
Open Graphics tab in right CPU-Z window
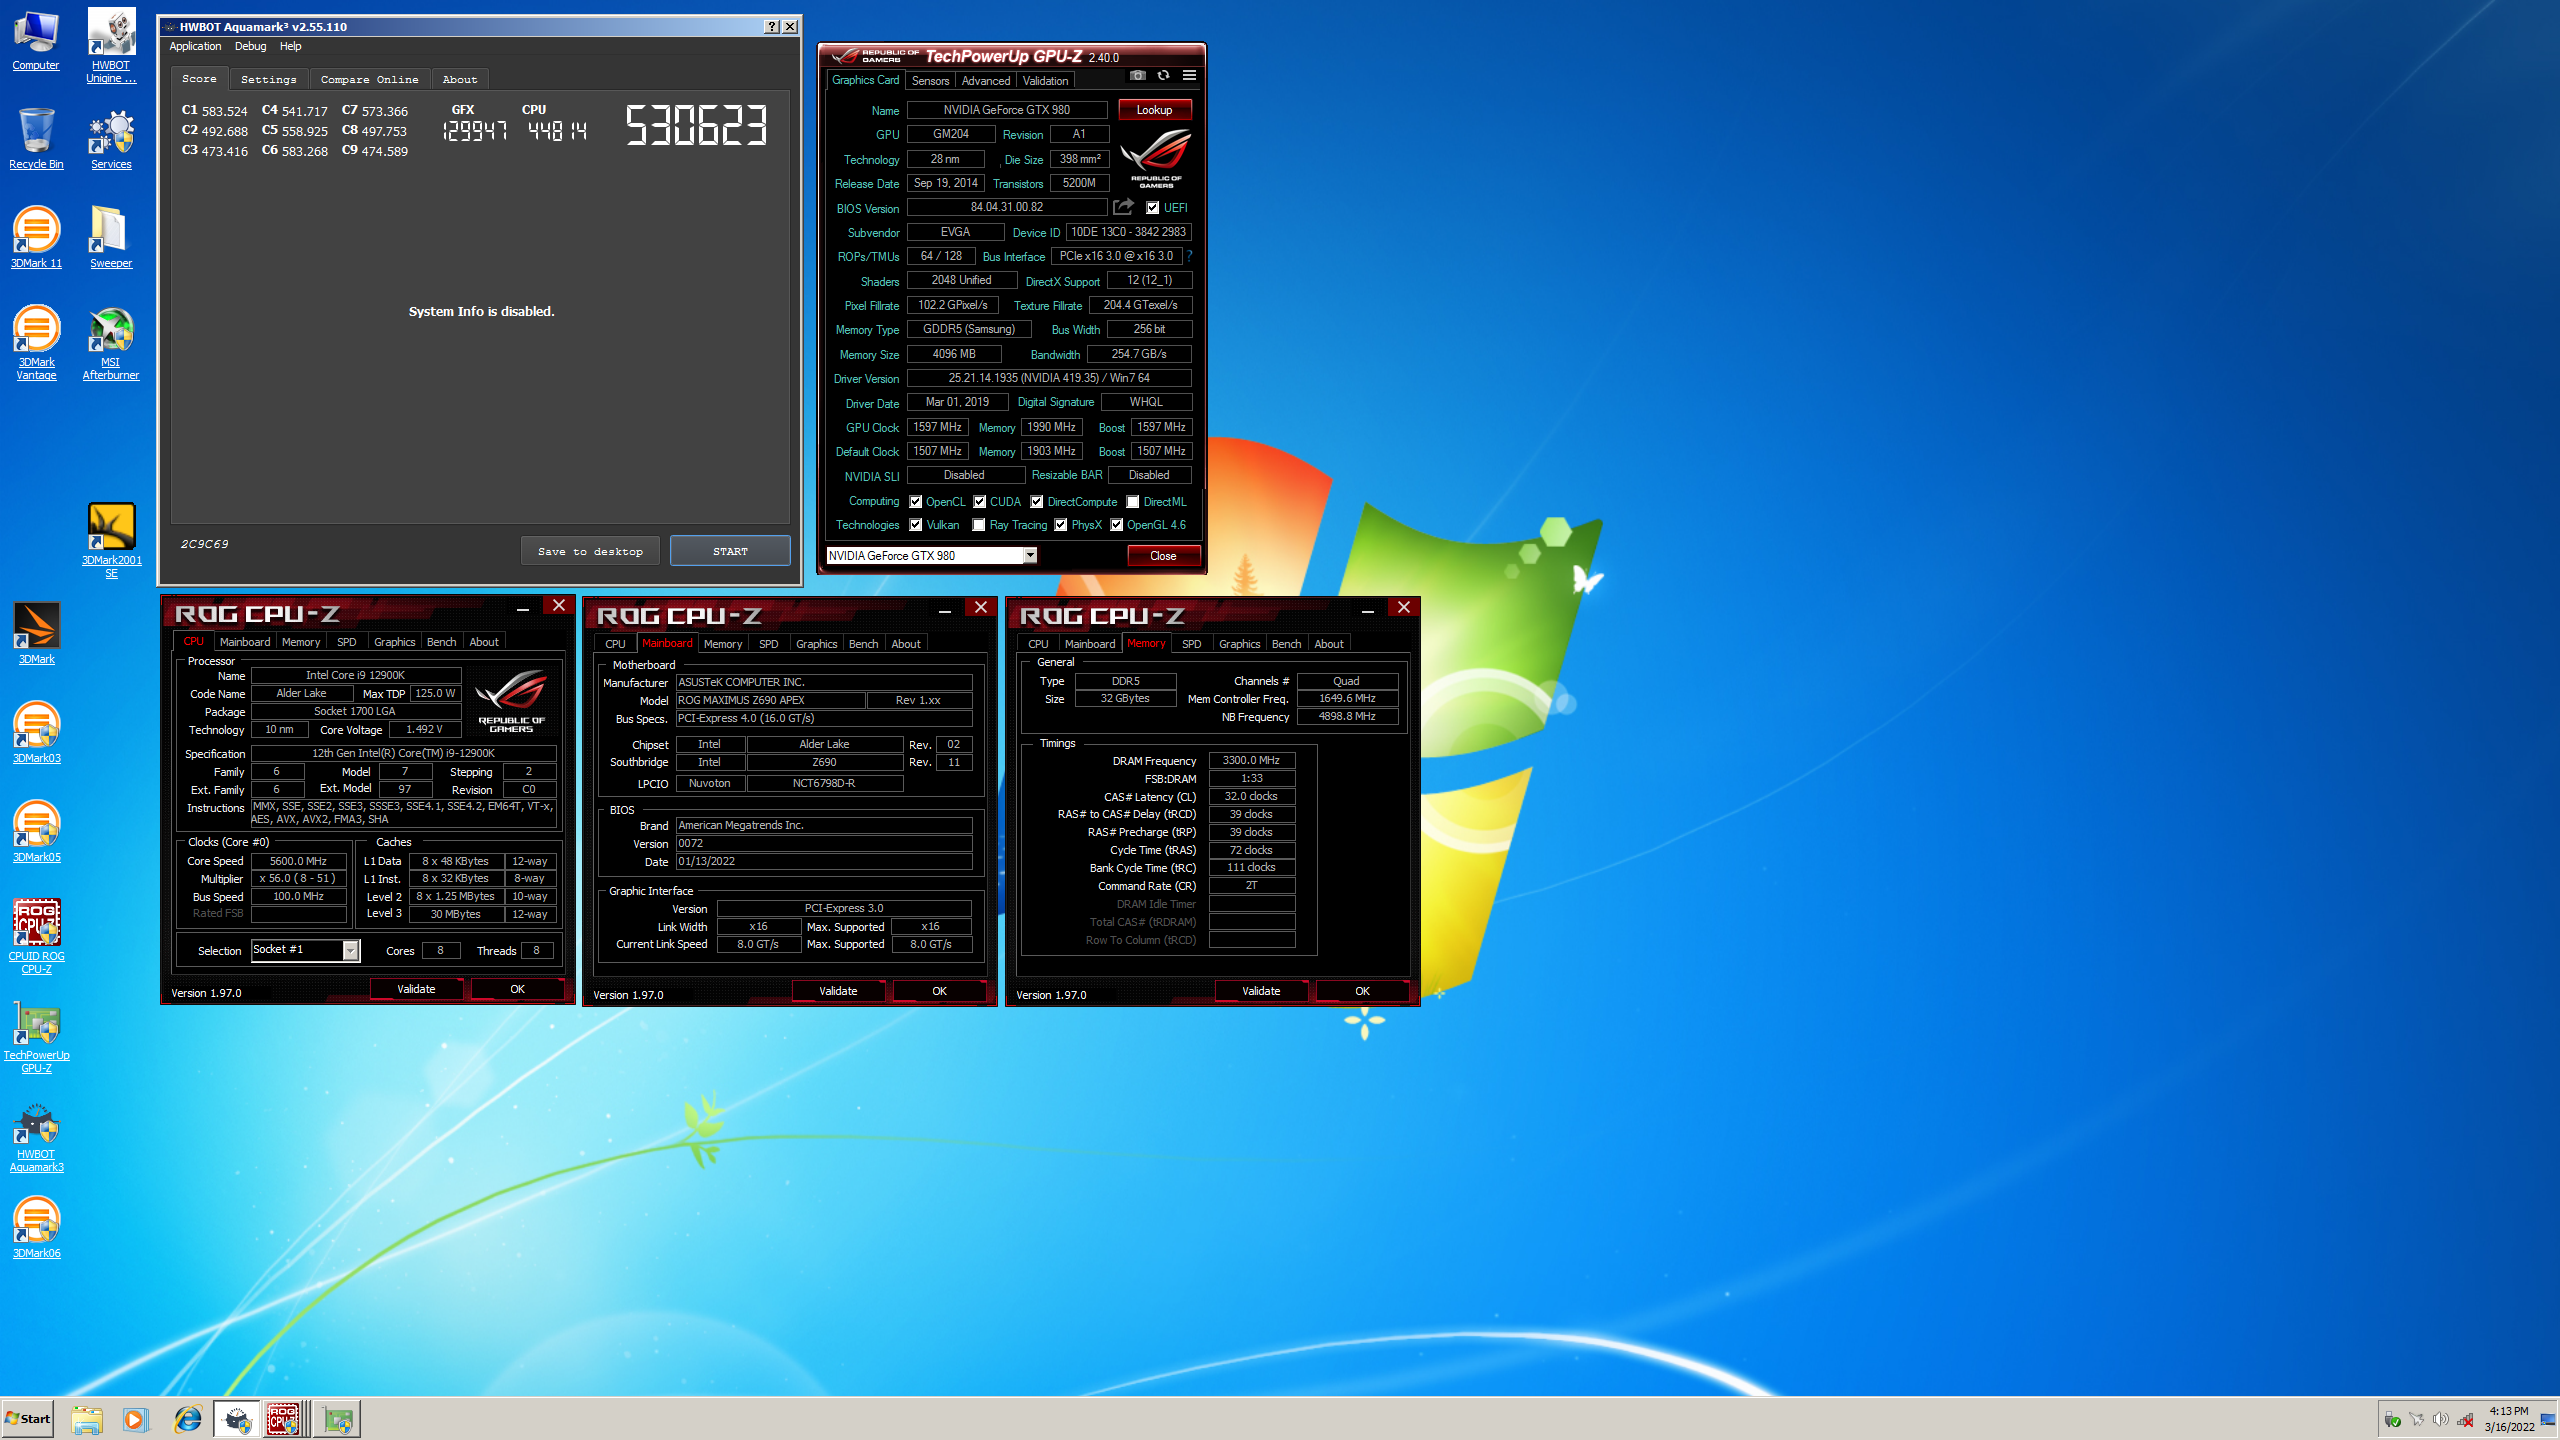click(1239, 644)
